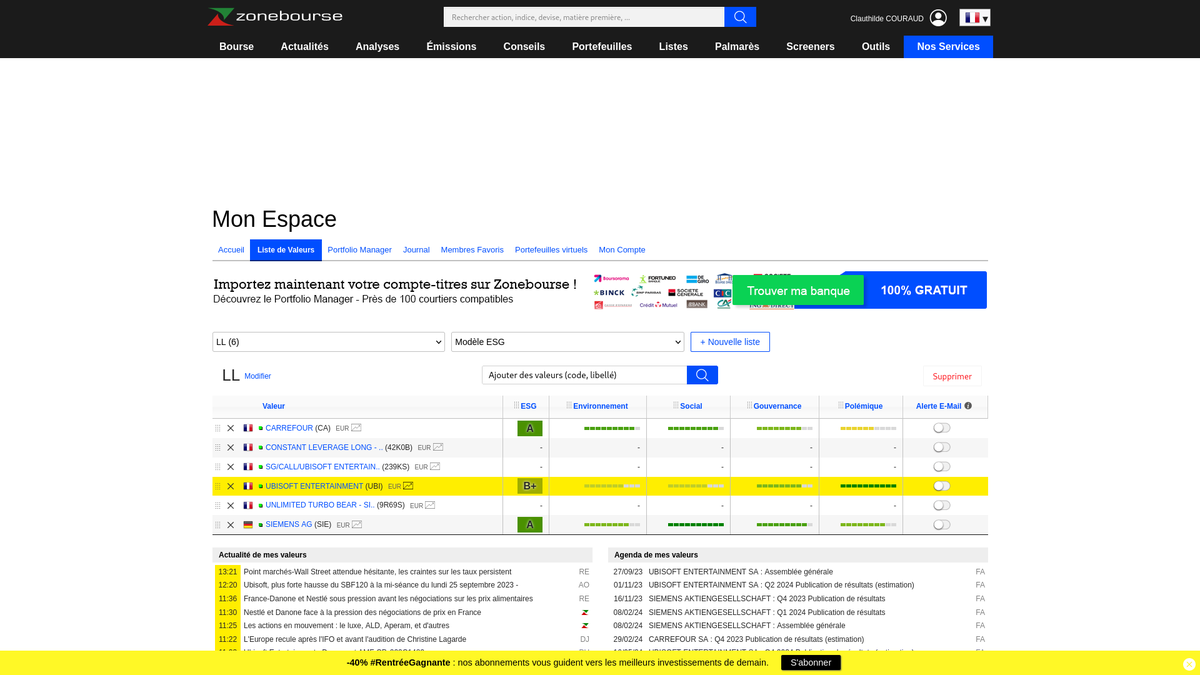Remove SG/CALL/UBISOFT ENTERTAIN with its X icon

click(x=230, y=467)
